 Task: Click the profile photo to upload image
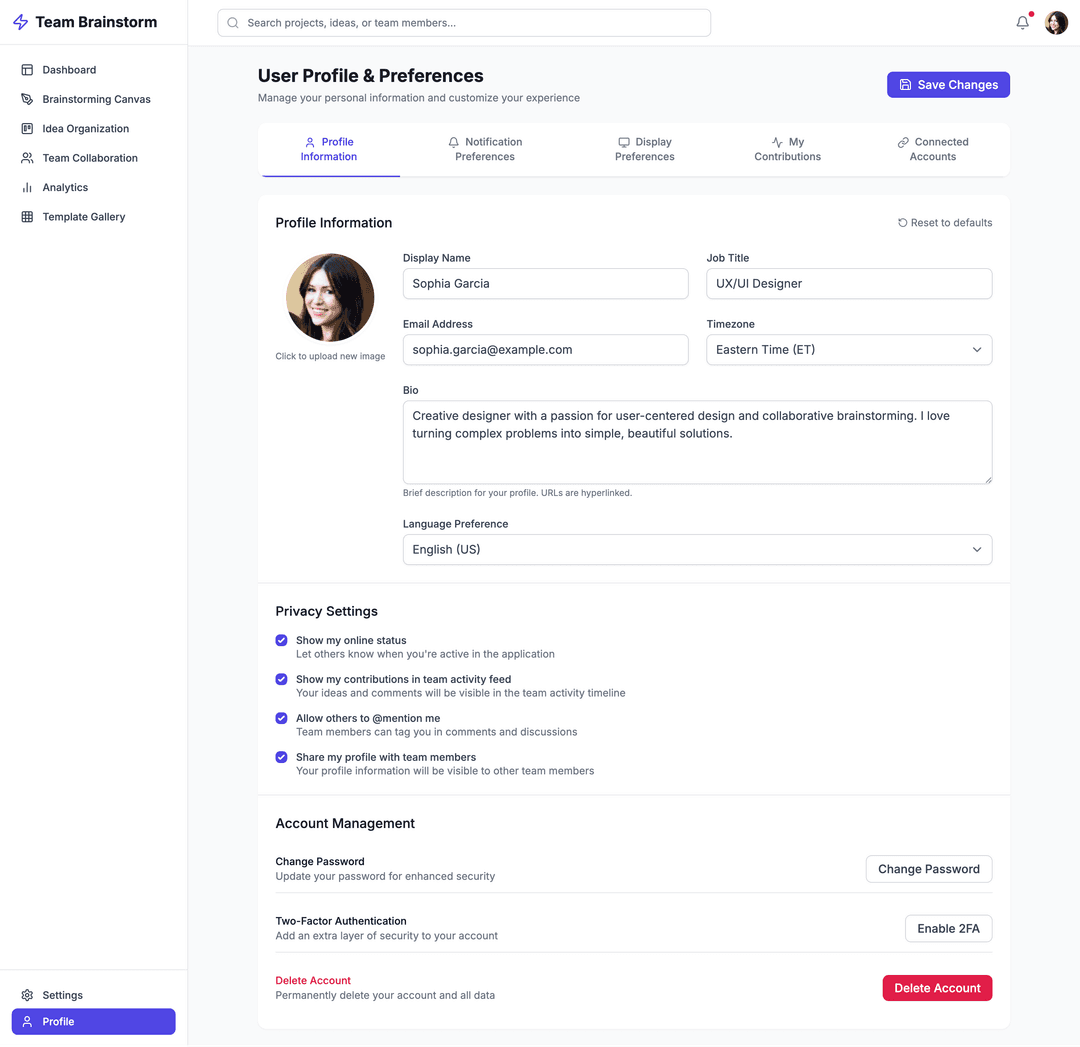click(x=330, y=298)
